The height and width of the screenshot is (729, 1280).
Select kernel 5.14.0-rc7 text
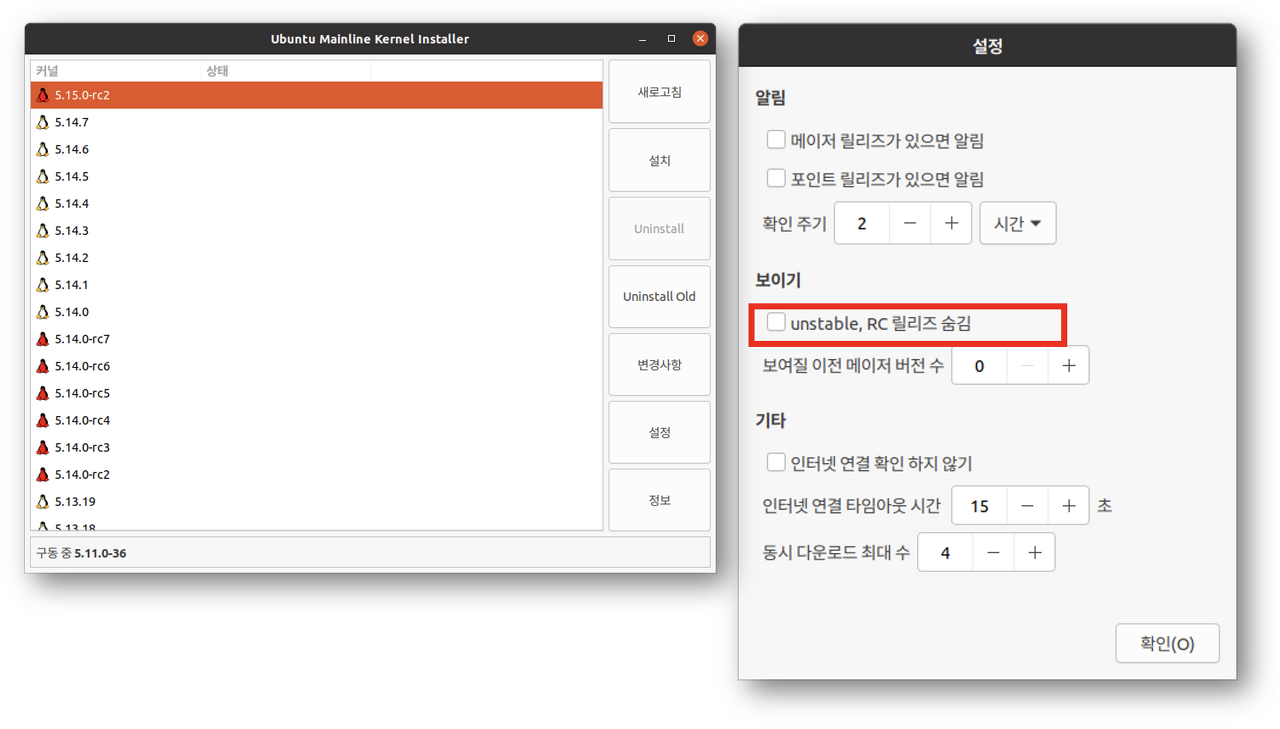pyautogui.click(x=82, y=339)
